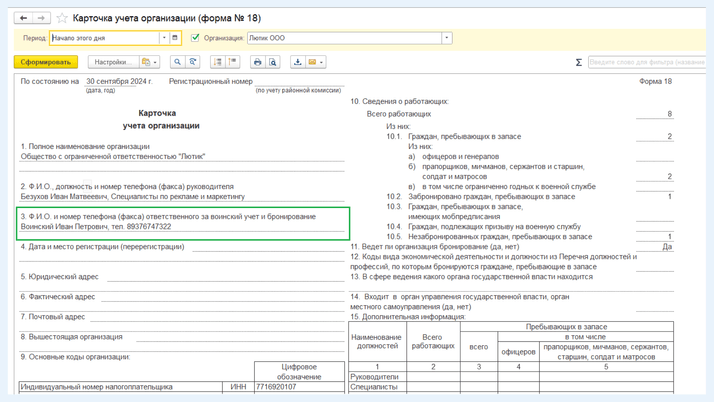
Task: Expand all report groups
Action: pos(217,62)
